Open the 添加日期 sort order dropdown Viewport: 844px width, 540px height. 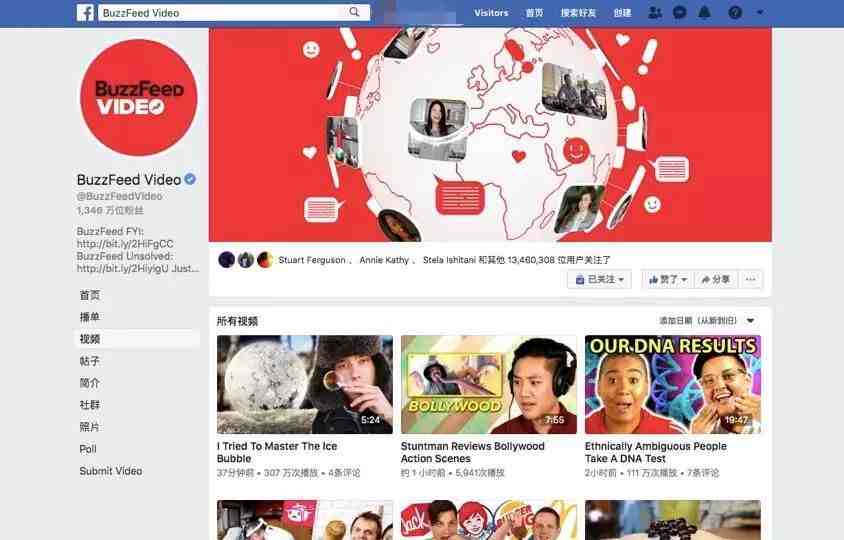tap(706, 320)
